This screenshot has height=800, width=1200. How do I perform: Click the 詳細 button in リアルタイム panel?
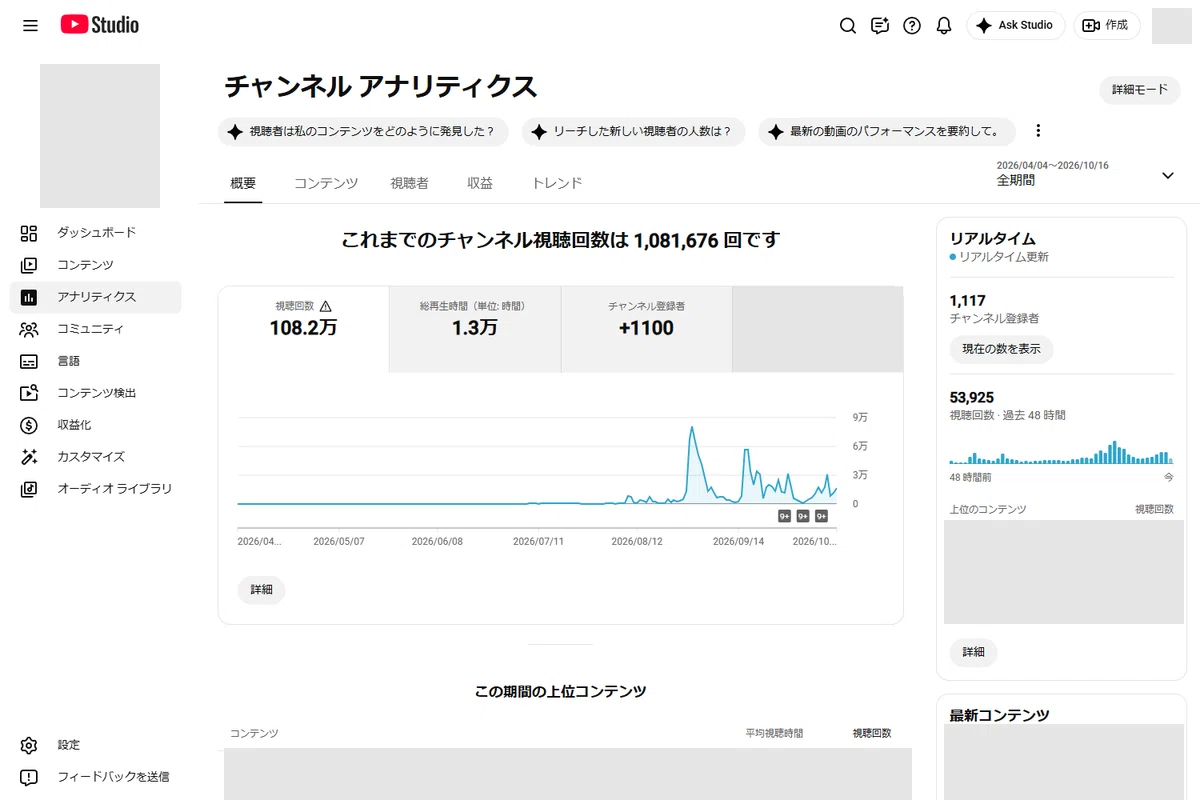[x=973, y=652]
